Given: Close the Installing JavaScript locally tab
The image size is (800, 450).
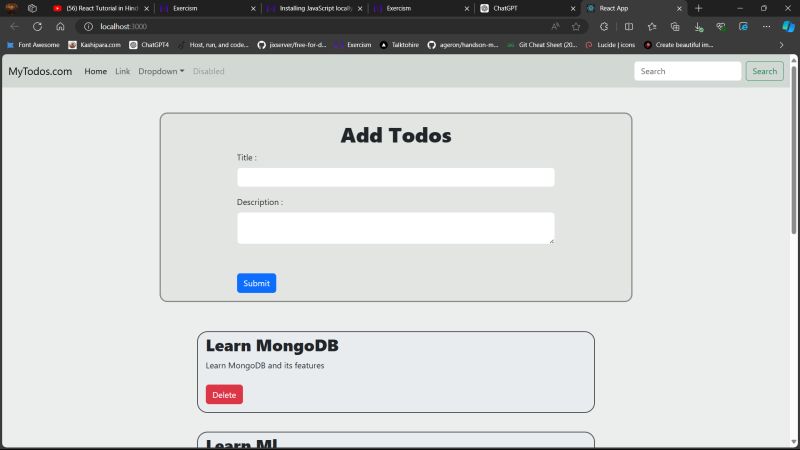Looking at the screenshot, I should click(360, 9).
